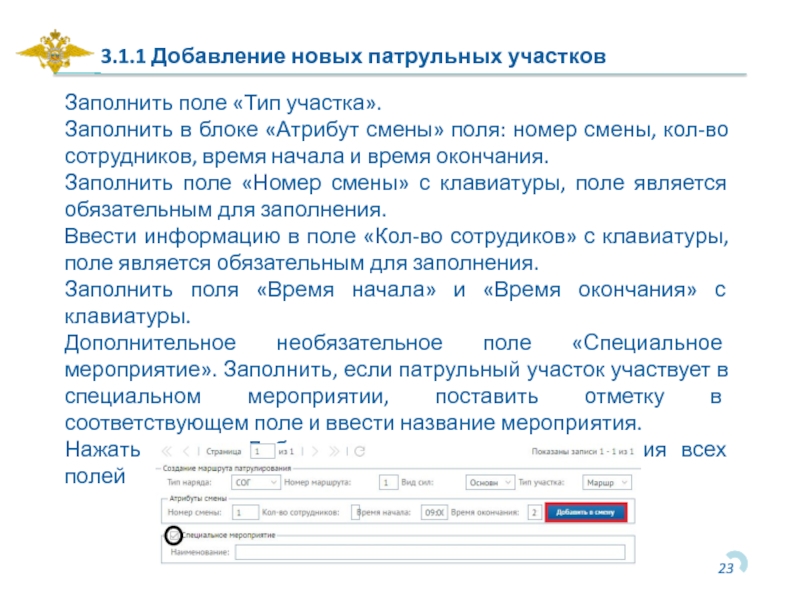
Task: Click the 'Время начала' field showing 09:00
Action: (434, 512)
